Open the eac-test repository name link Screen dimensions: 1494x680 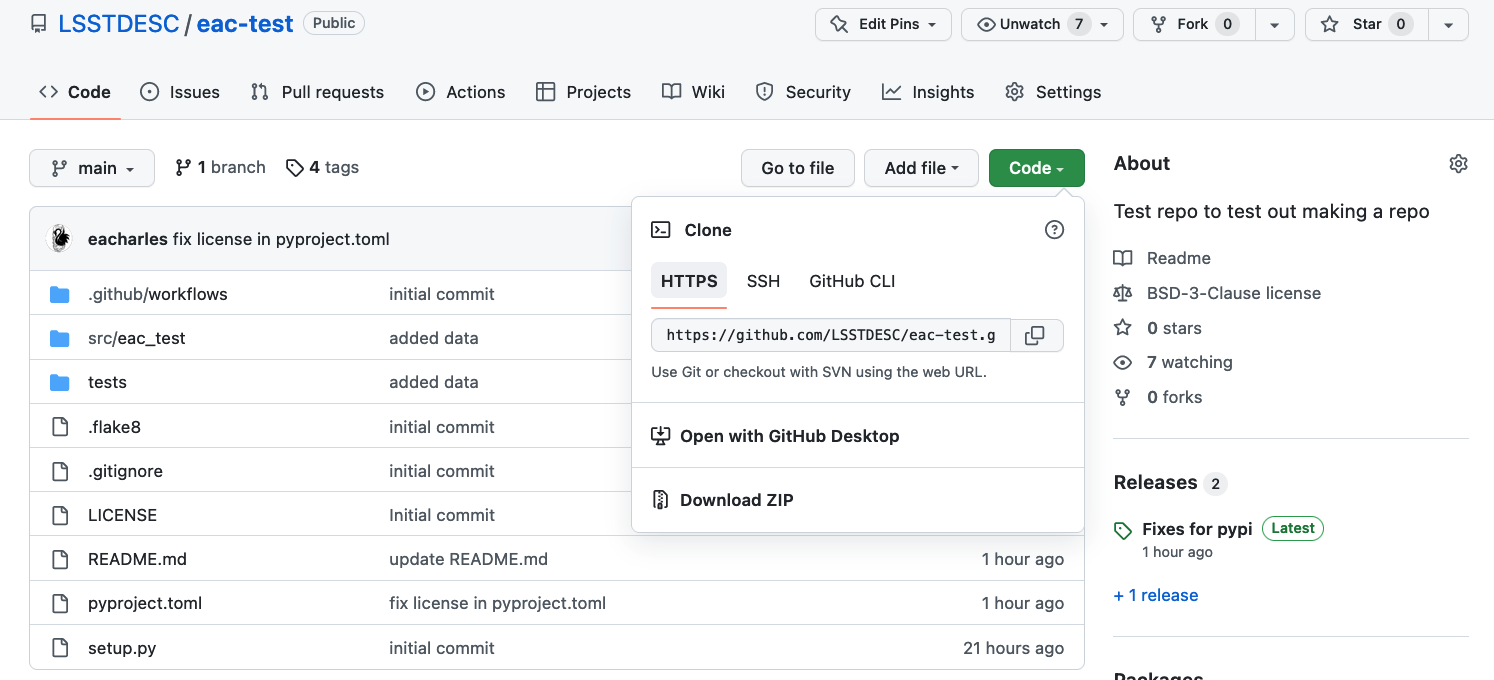click(245, 24)
